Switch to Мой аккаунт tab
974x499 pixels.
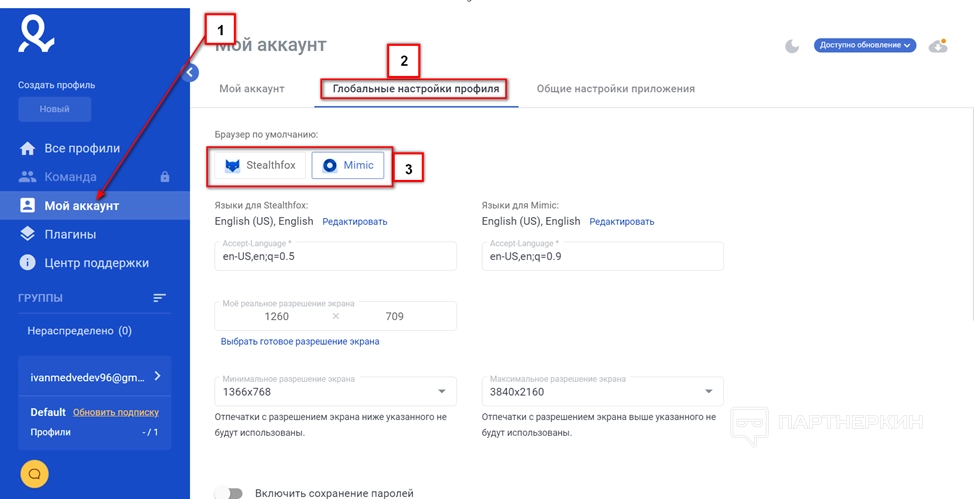pyautogui.click(x=252, y=89)
